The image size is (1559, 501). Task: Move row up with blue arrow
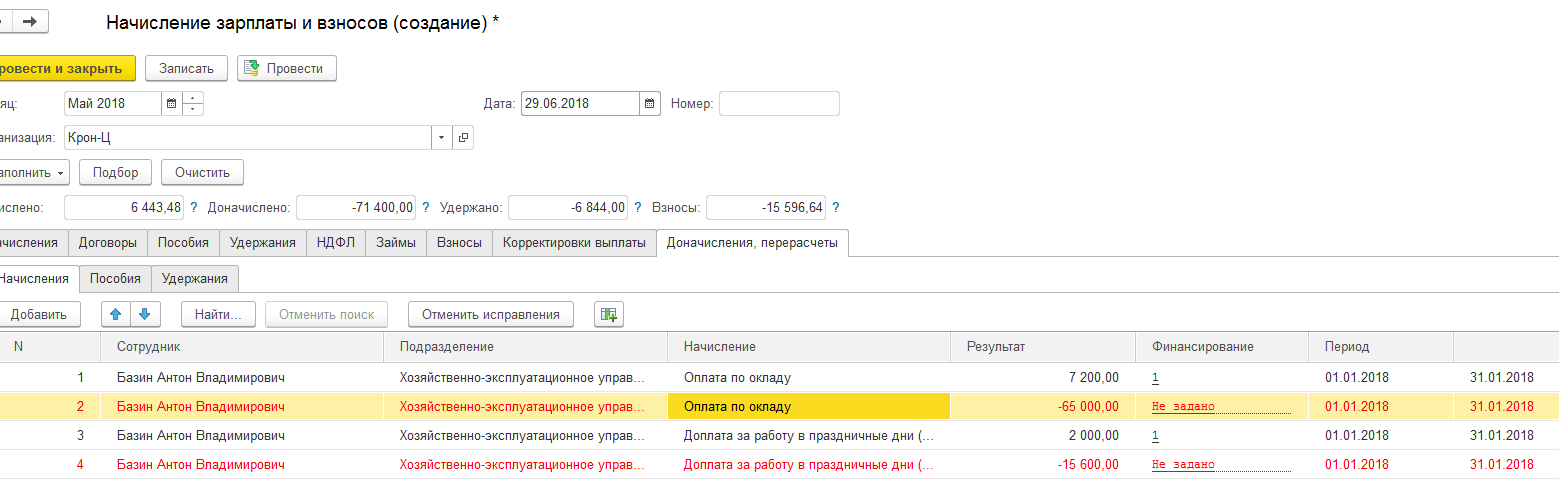coord(116,314)
